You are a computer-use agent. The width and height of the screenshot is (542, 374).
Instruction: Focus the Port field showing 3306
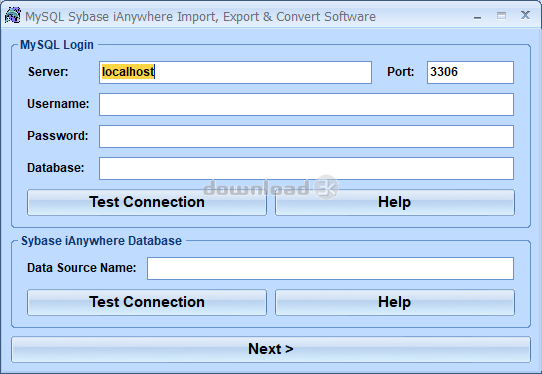coord(470,72)
